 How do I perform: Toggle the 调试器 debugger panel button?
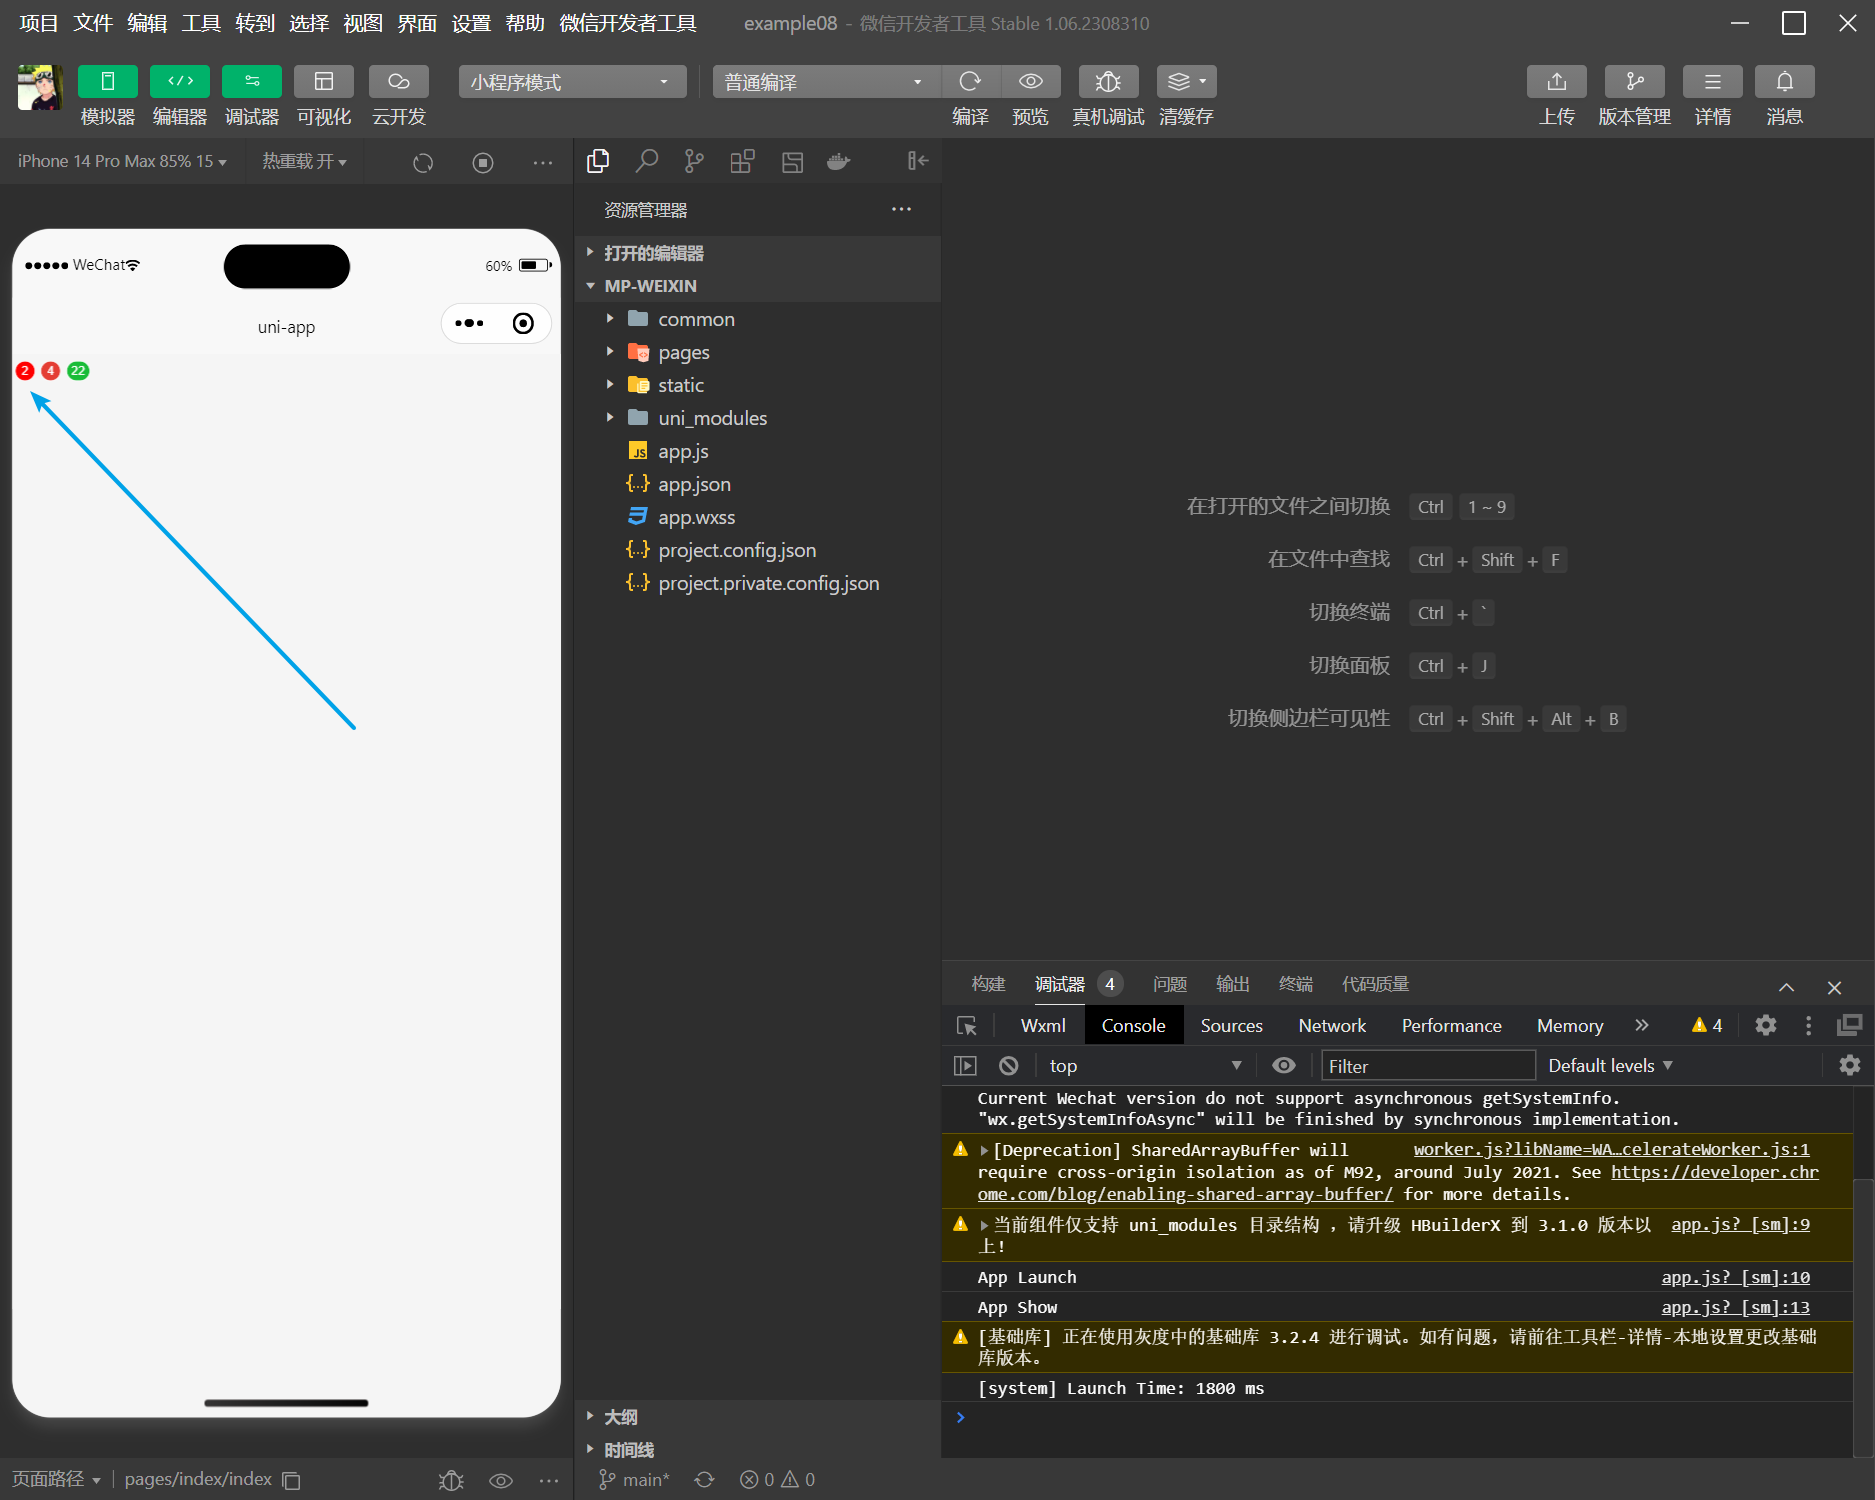point(252,81)
